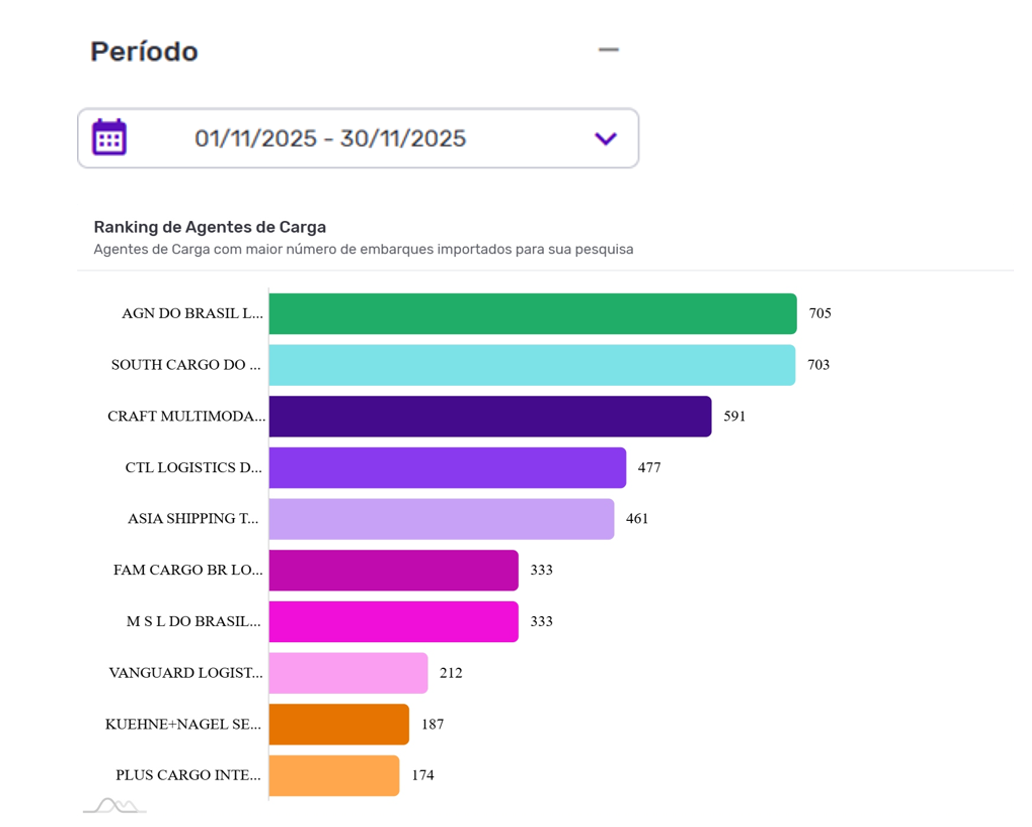This screenshot has width=1032, height=827.
Task: Click the CRAFT MULTIMODA... agent label
Action: coord(187,416)
